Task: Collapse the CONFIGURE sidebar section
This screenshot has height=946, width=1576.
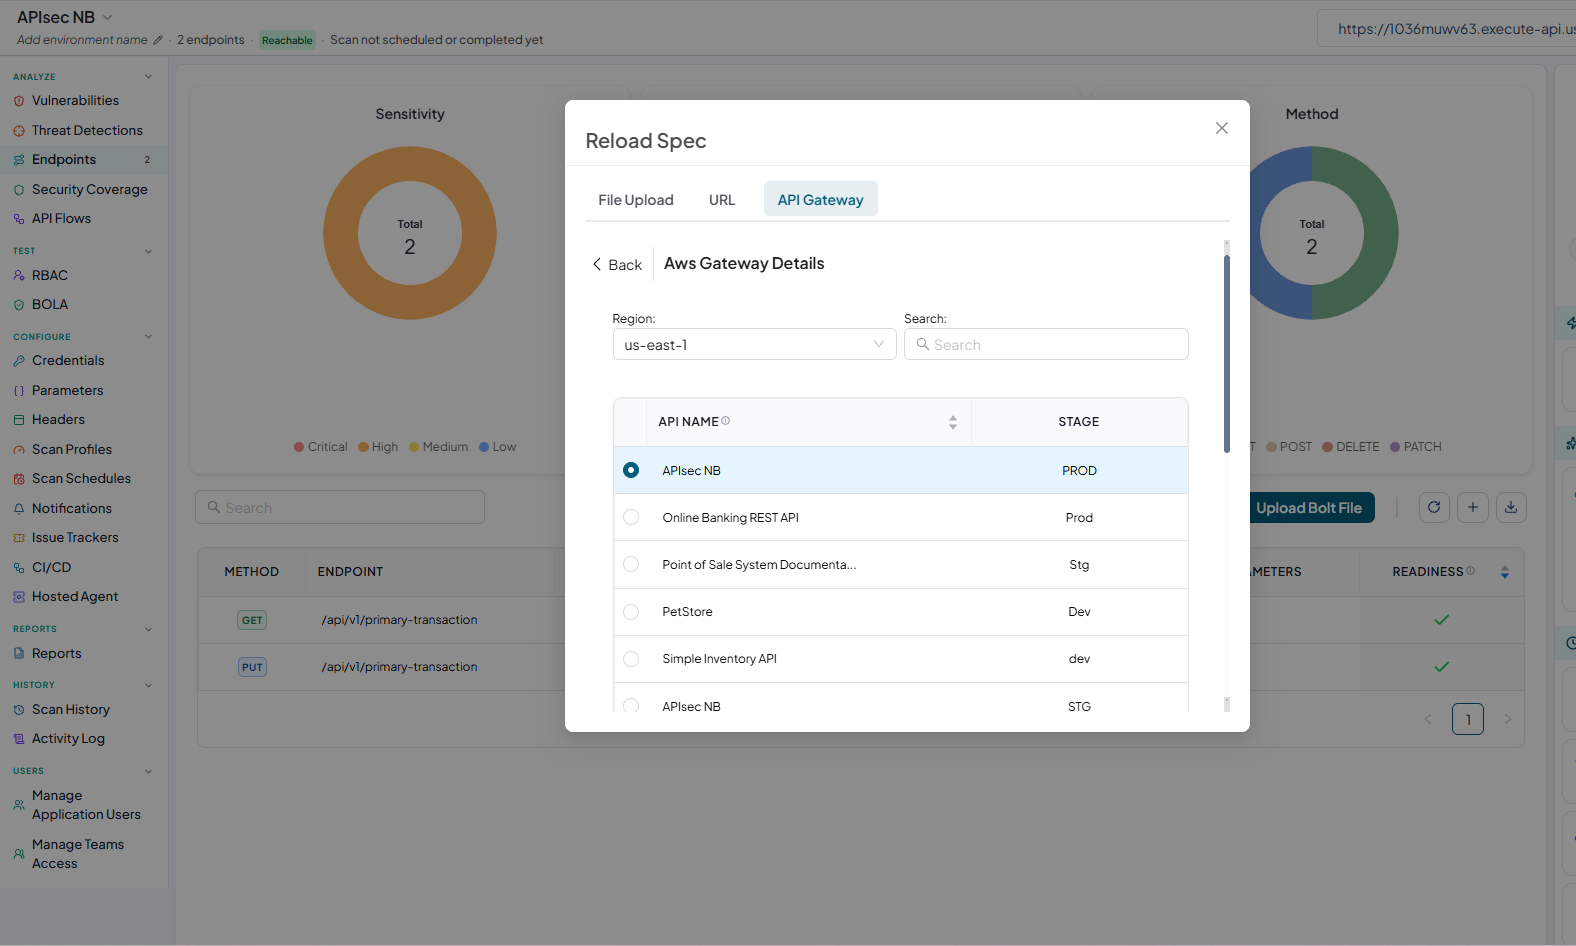Action: click(148, 337)
